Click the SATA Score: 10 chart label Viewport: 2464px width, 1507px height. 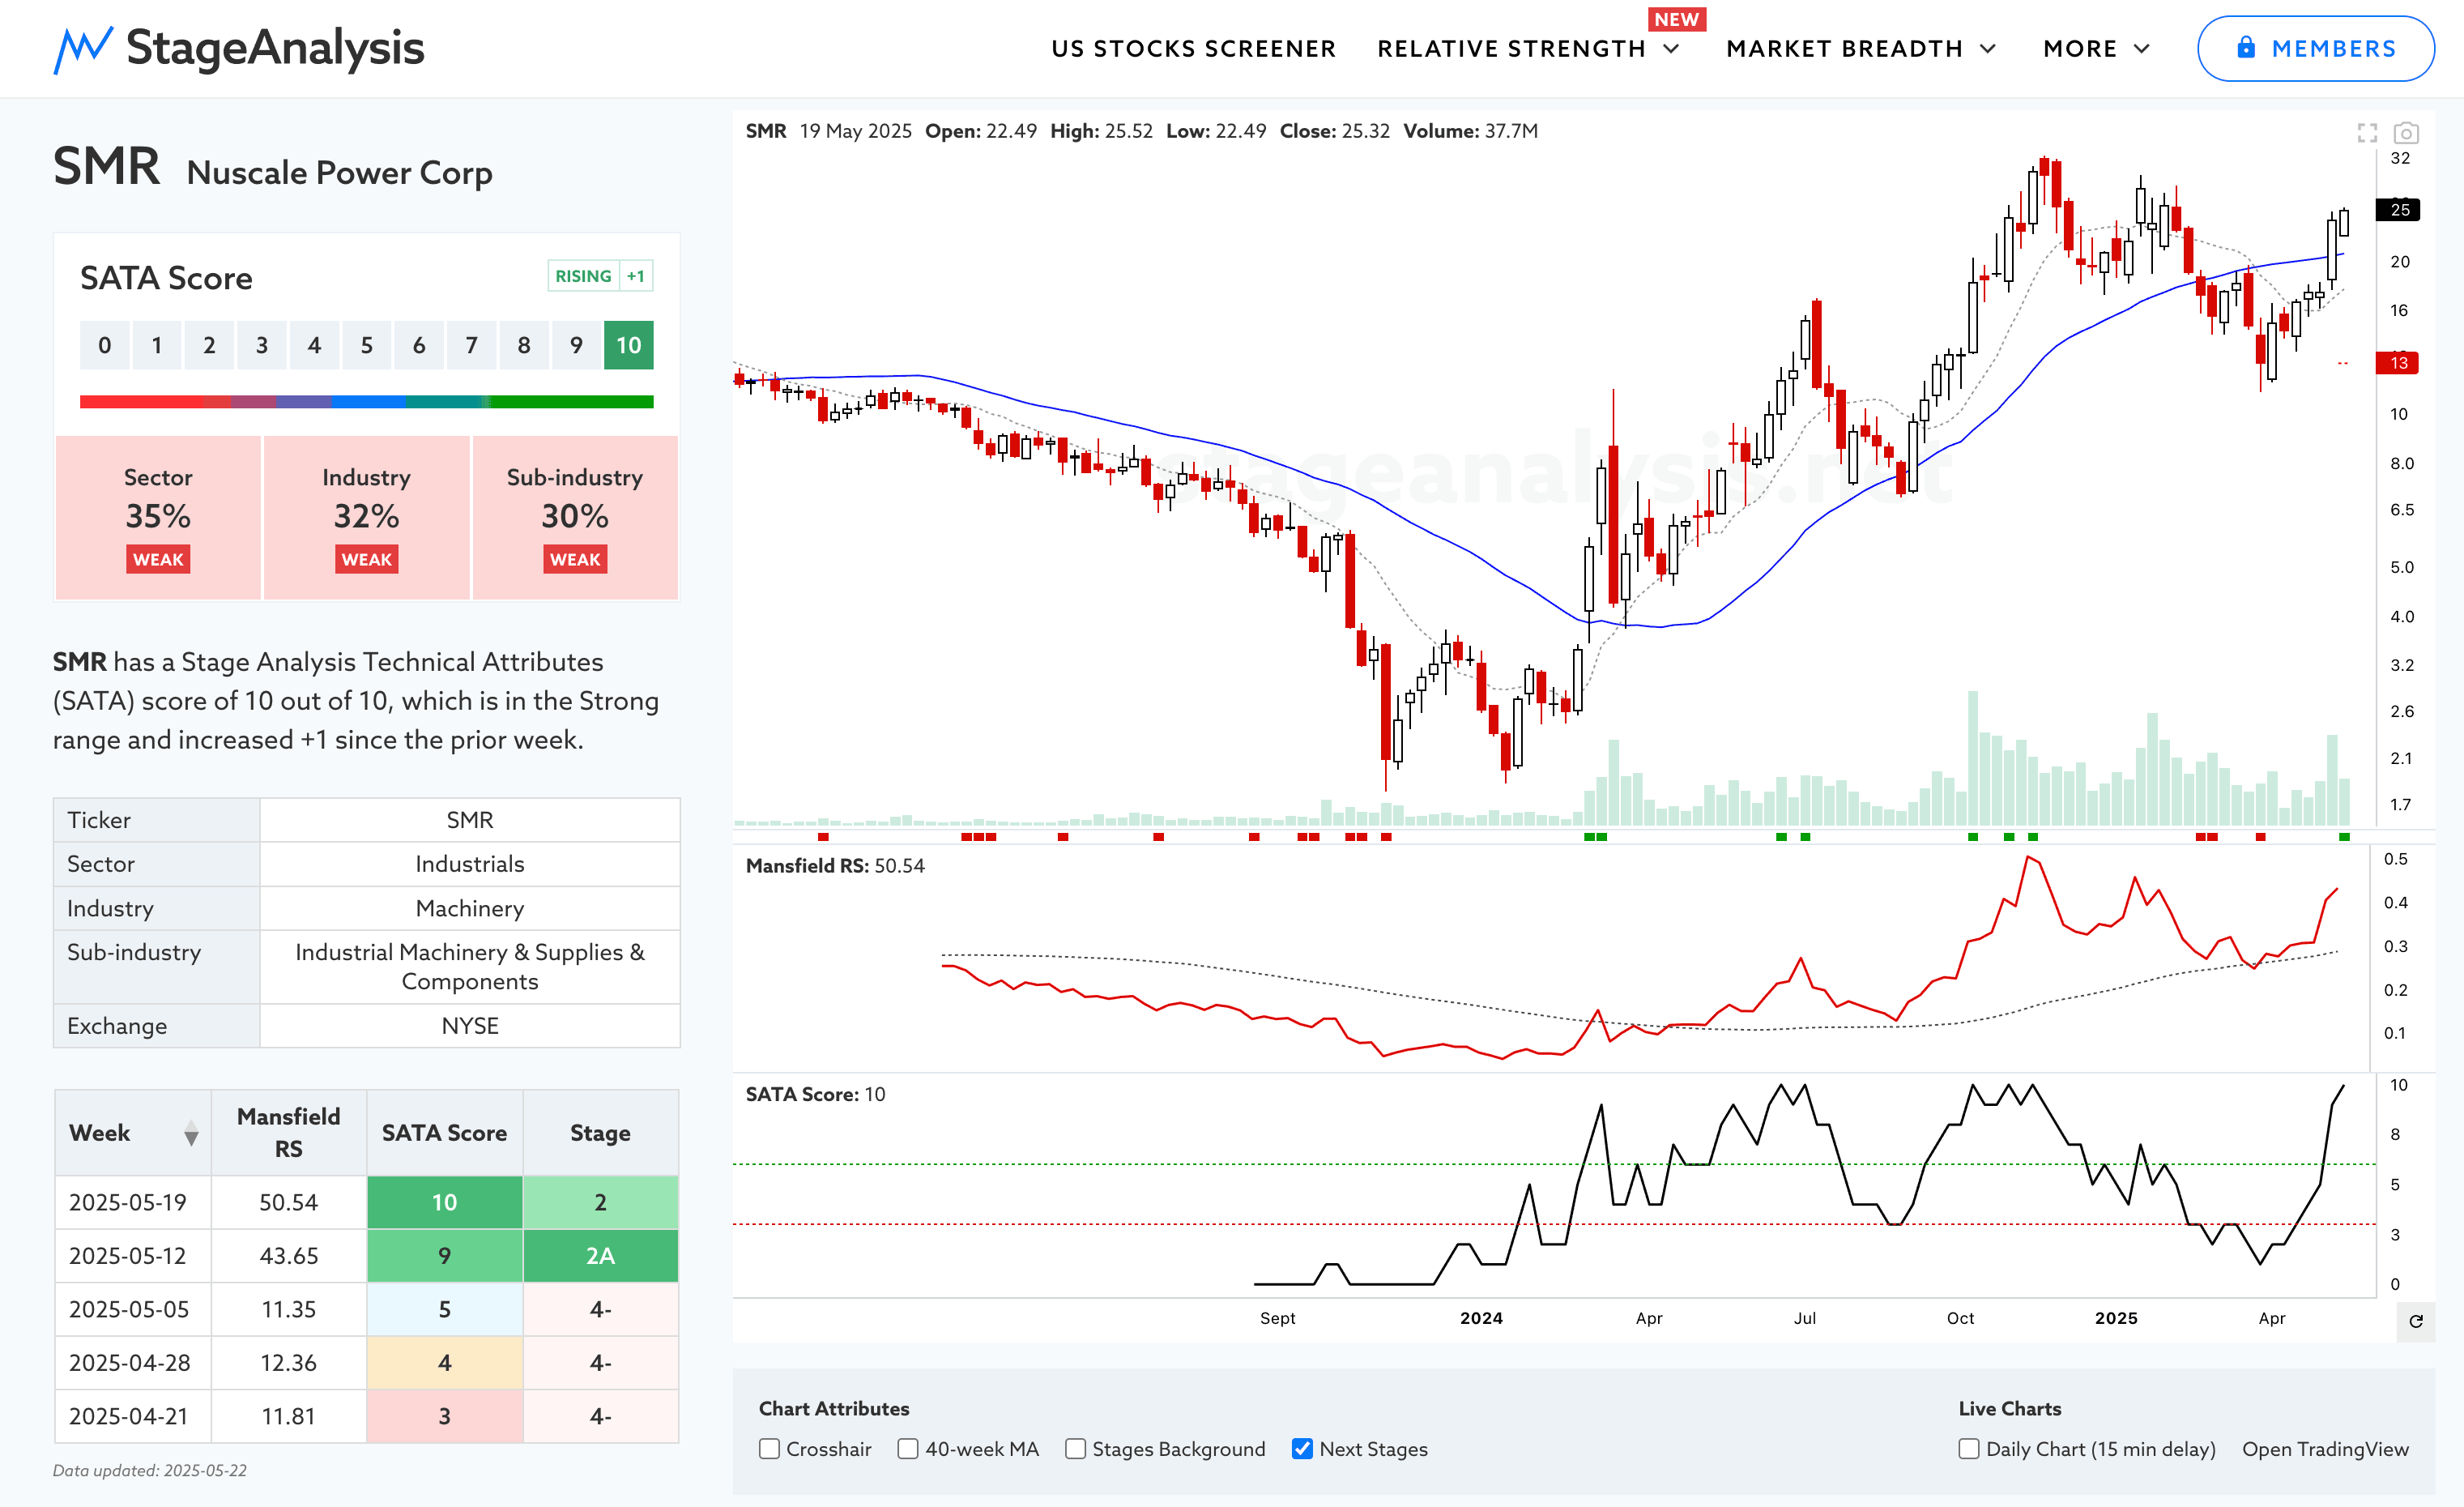coord(815,1094)
